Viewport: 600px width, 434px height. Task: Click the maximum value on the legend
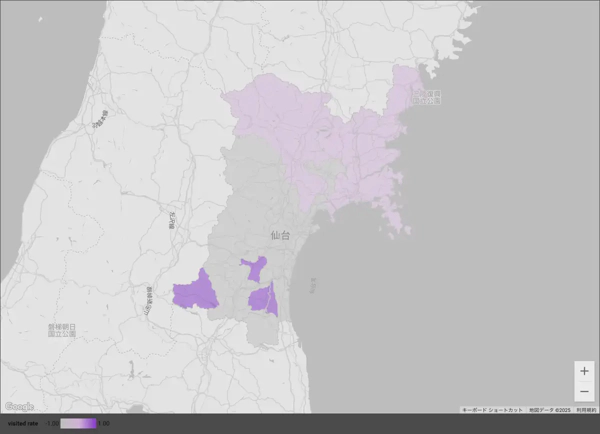coord(104,424)
